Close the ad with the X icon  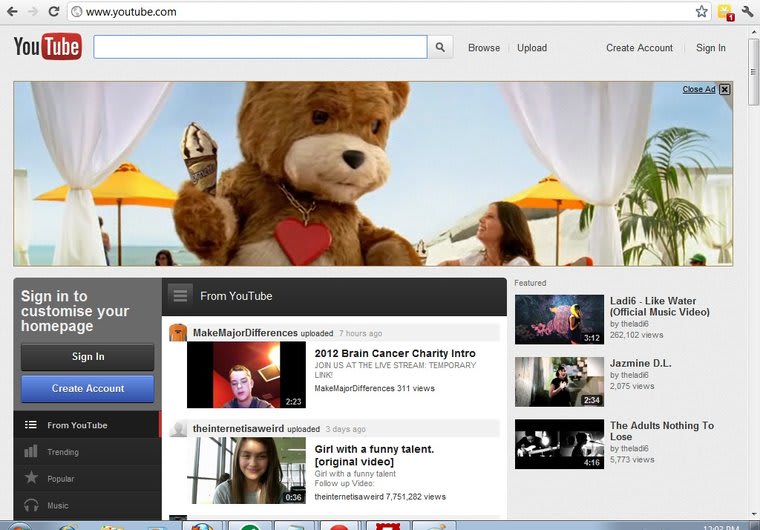pyautogui.click(x=725, y=89)
